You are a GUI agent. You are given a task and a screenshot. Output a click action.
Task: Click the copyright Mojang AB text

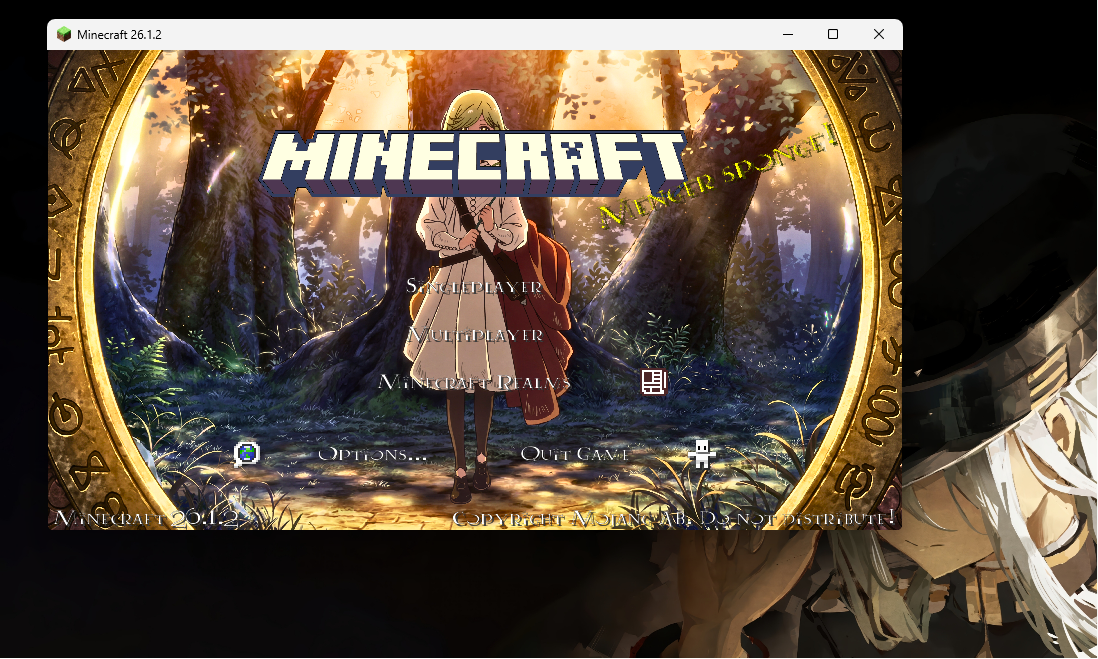click(674, 518)
